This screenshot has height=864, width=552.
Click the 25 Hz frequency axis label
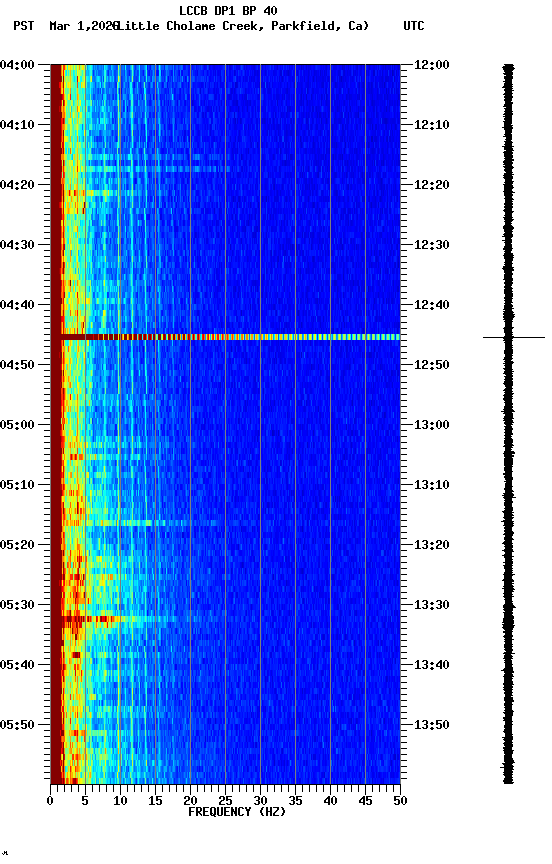225,801
